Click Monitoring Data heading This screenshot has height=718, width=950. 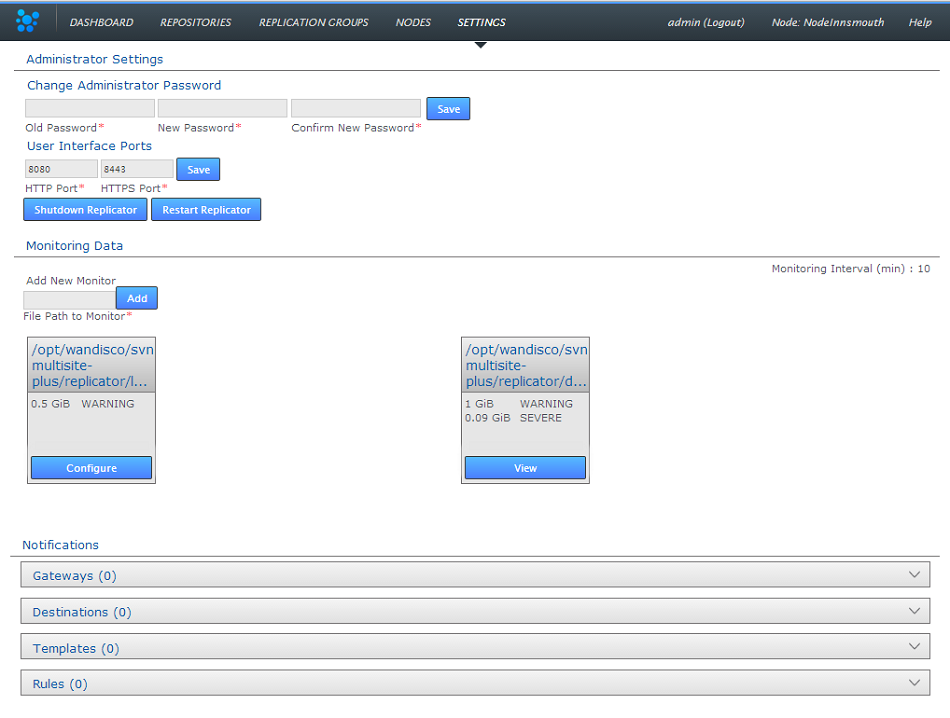[75, 246]
